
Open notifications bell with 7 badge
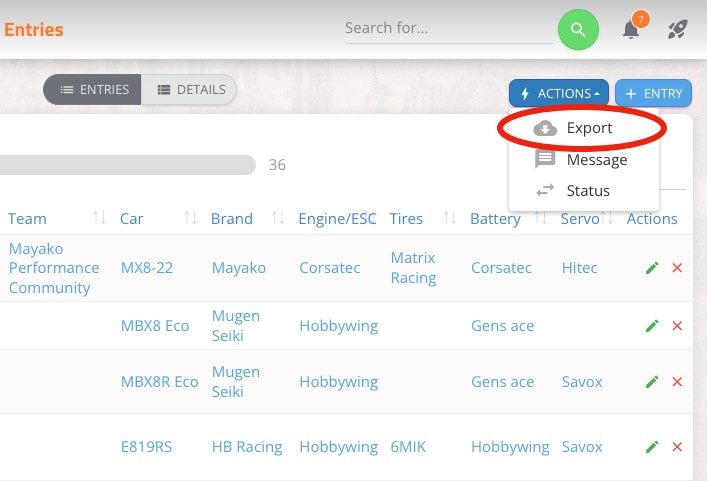coord(632,29)
